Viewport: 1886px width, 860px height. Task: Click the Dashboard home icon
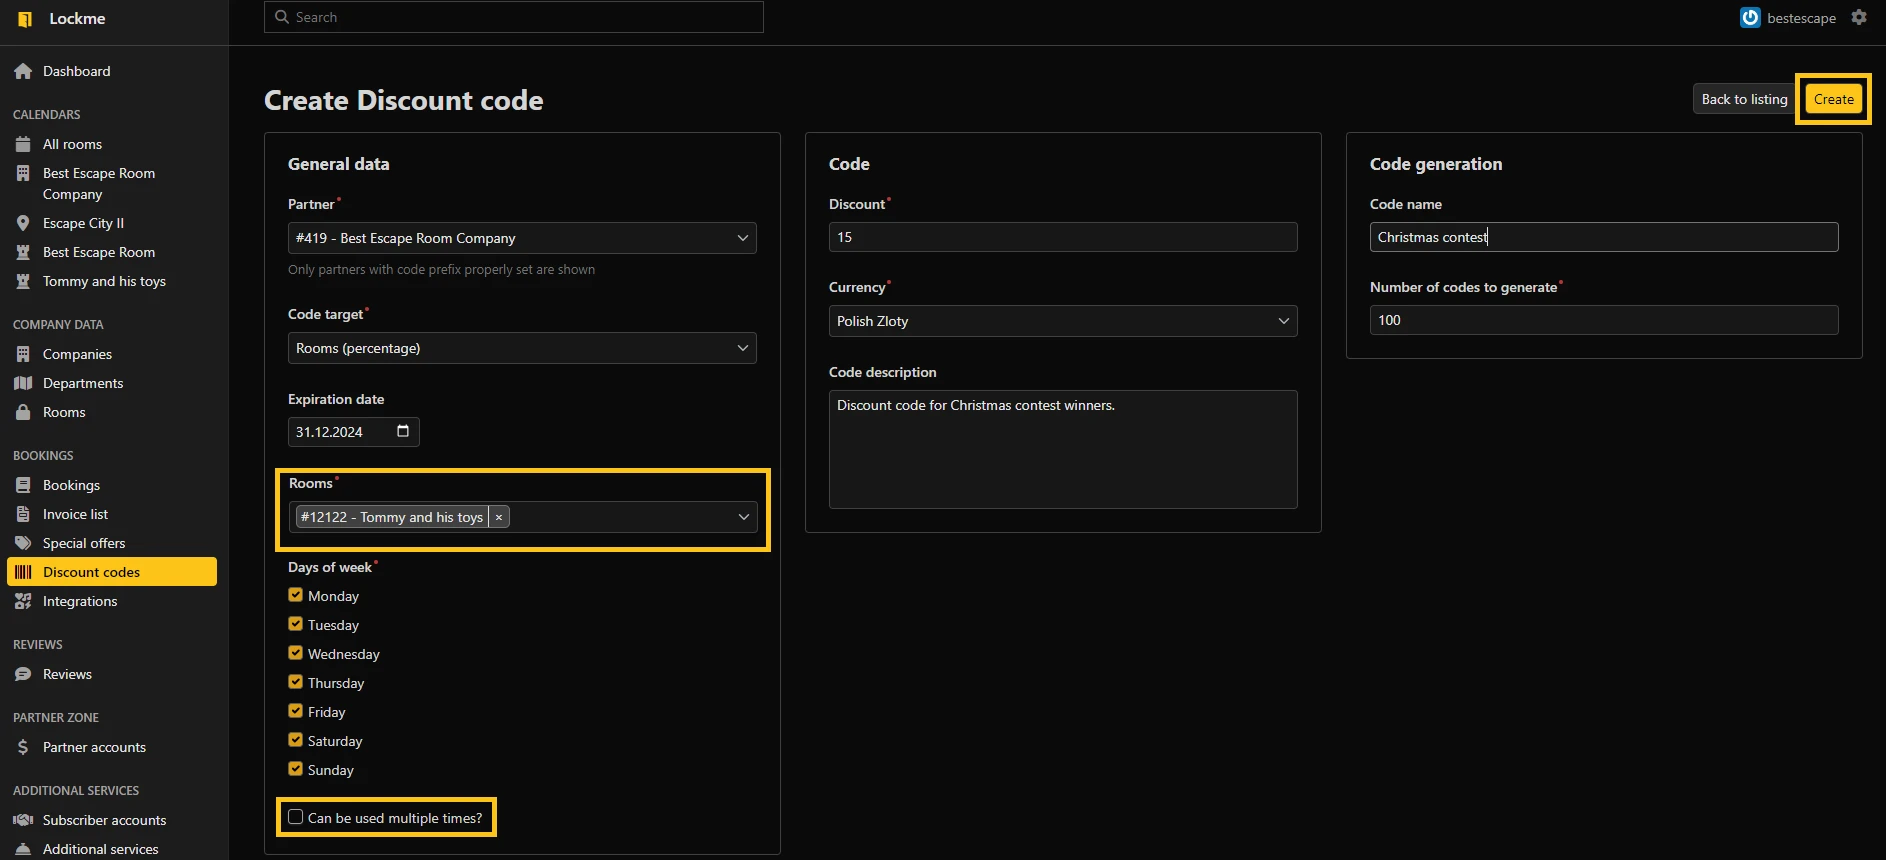pos(23,71)
